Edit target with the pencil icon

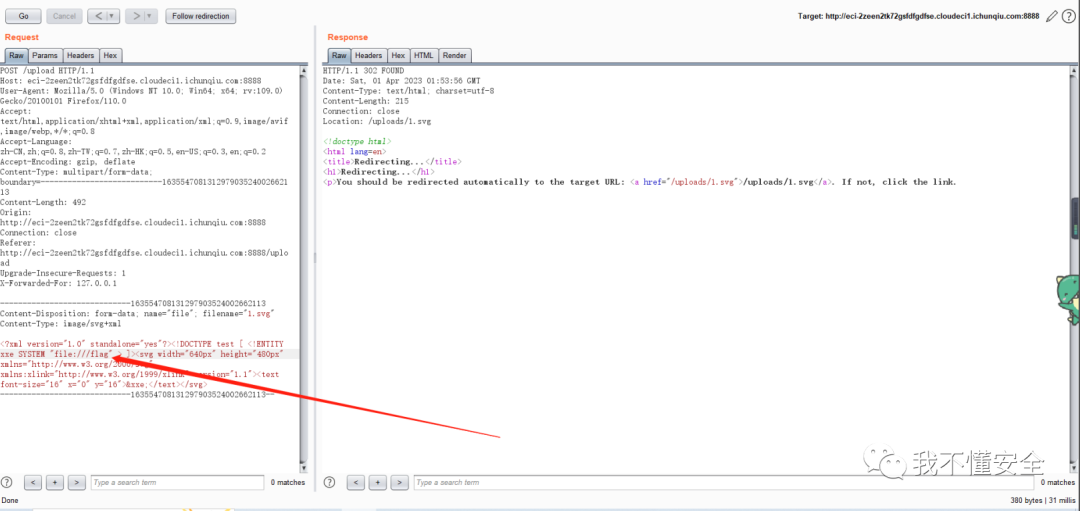tap(1051, 17)
